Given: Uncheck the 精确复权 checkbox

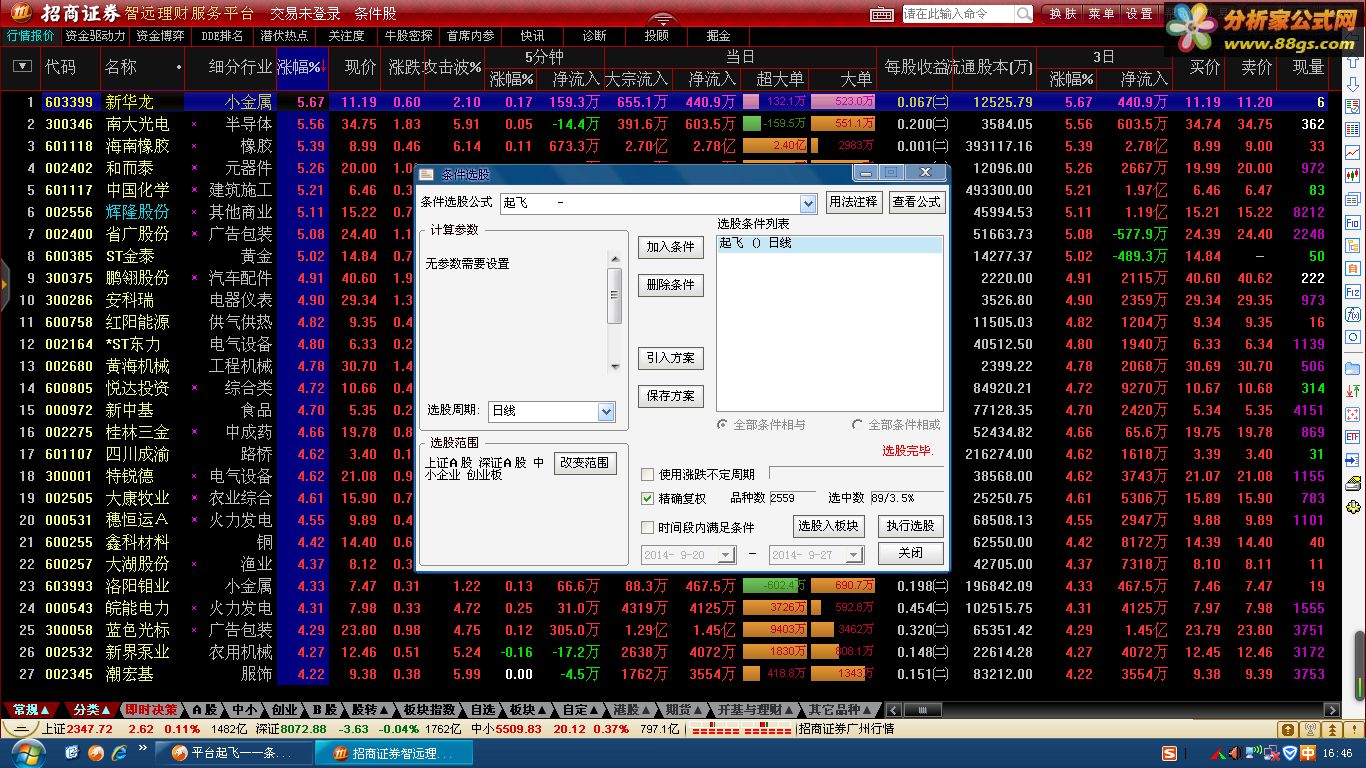Looking at the screenshot, I should click(647, 498).
